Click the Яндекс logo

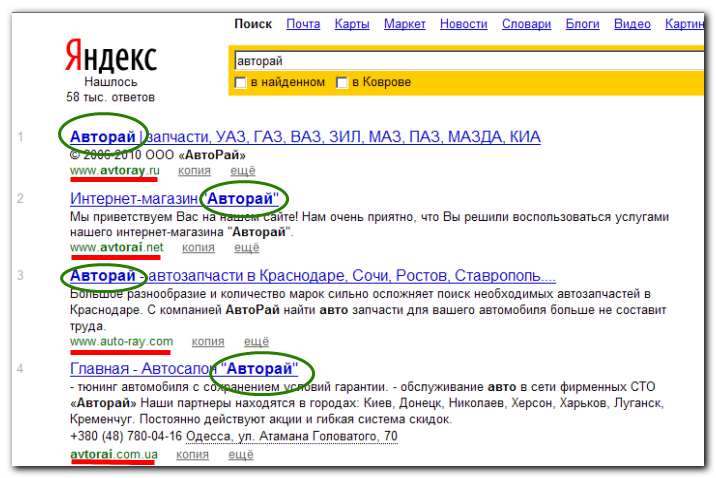tap(111, 55)
